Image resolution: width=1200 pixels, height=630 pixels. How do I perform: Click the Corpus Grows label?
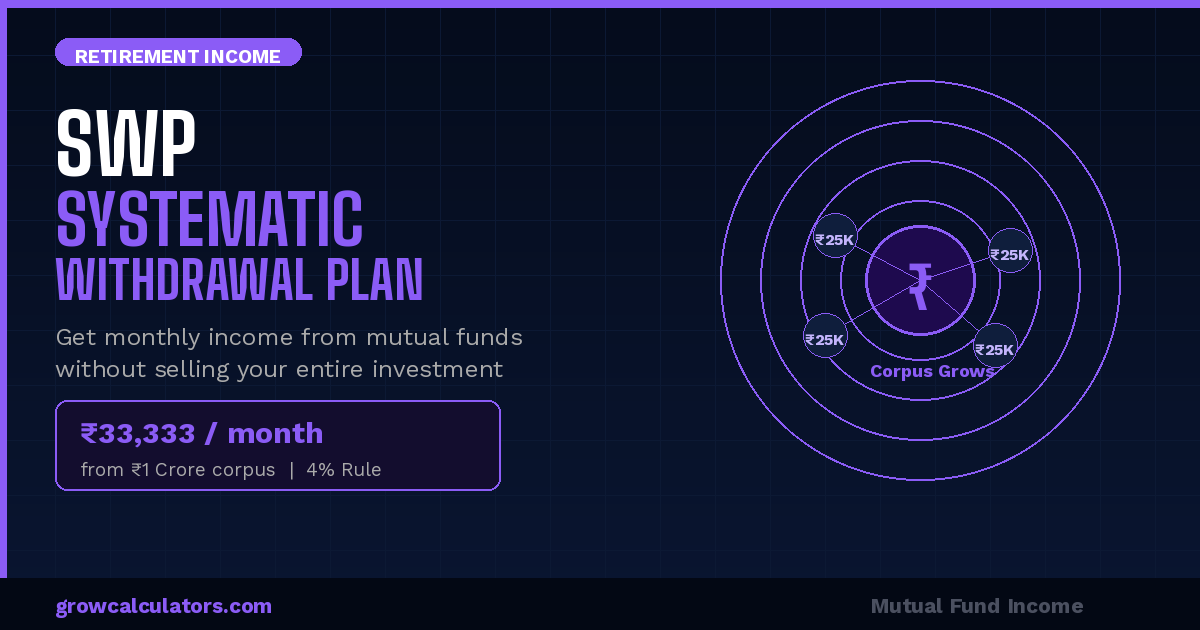pyautogui.click(x=932, y=371)
